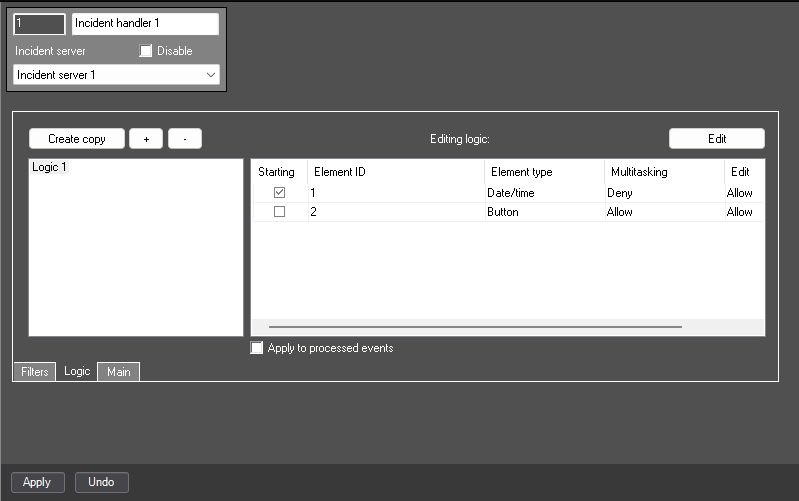Image resolution: width=799 pixels, height=501 pixels.
Task: Add a new logic with plus button
Action: 146,139
